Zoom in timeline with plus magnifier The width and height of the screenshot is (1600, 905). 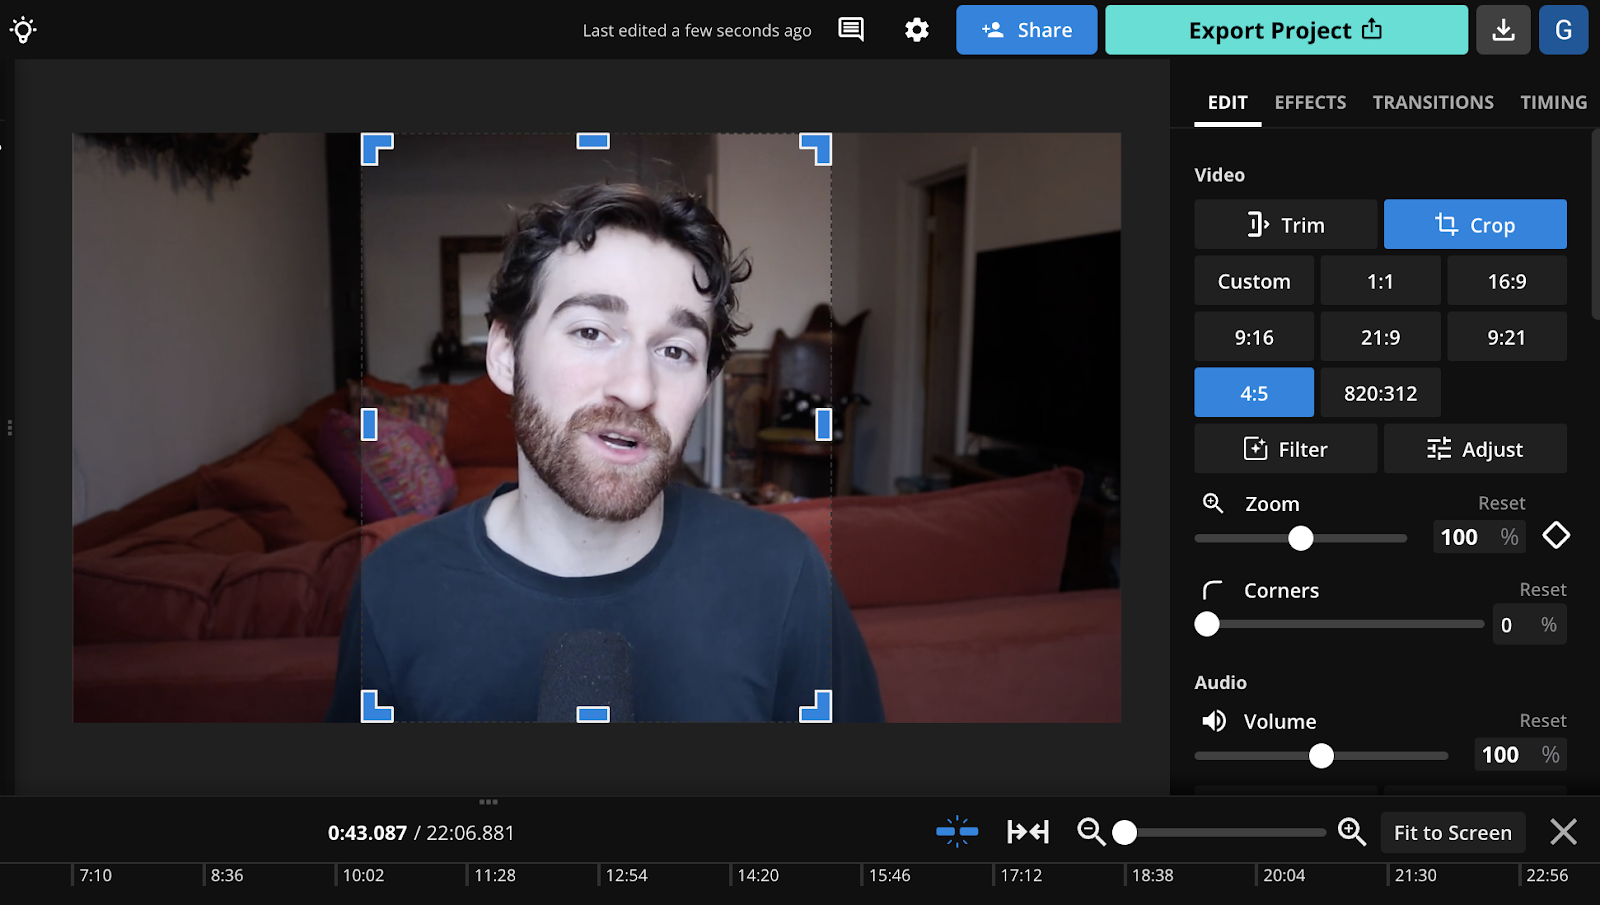pos(1352,832)
